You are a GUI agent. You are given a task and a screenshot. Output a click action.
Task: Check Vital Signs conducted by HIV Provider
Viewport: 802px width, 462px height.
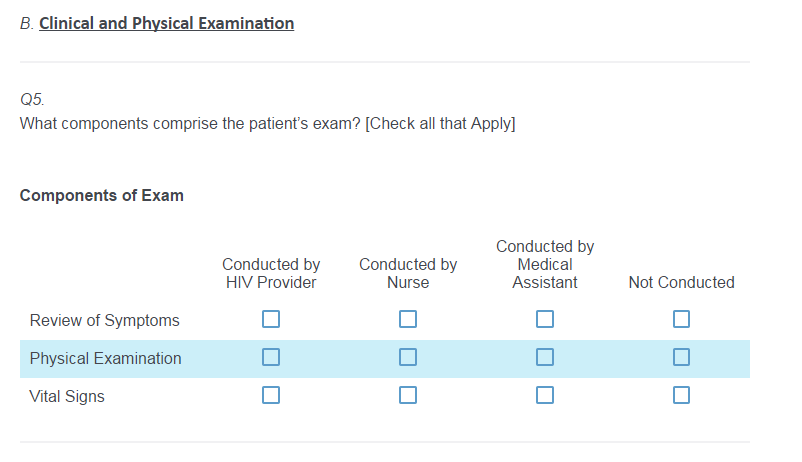point(271,396)
